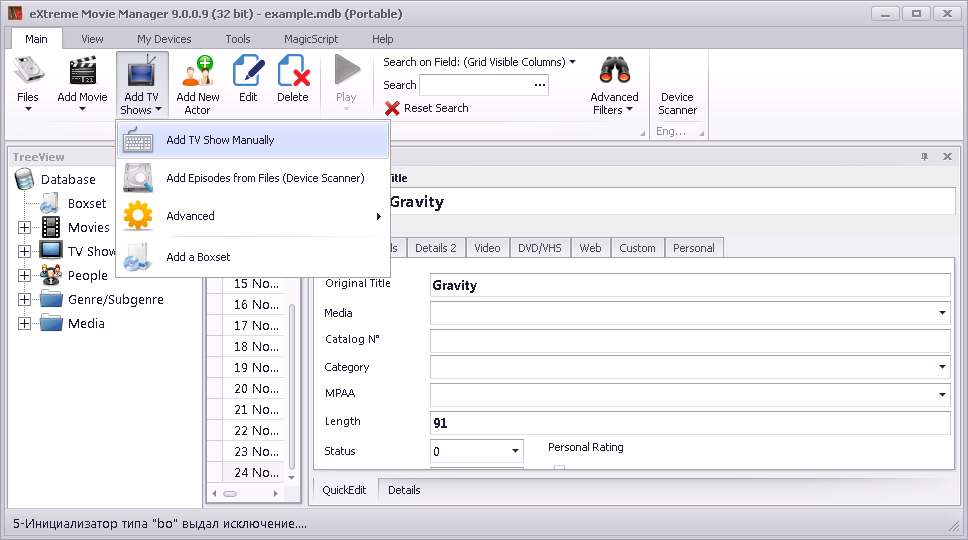Open the Status dropdown
The height and width of the screenshot is (540, 968).
515,451
